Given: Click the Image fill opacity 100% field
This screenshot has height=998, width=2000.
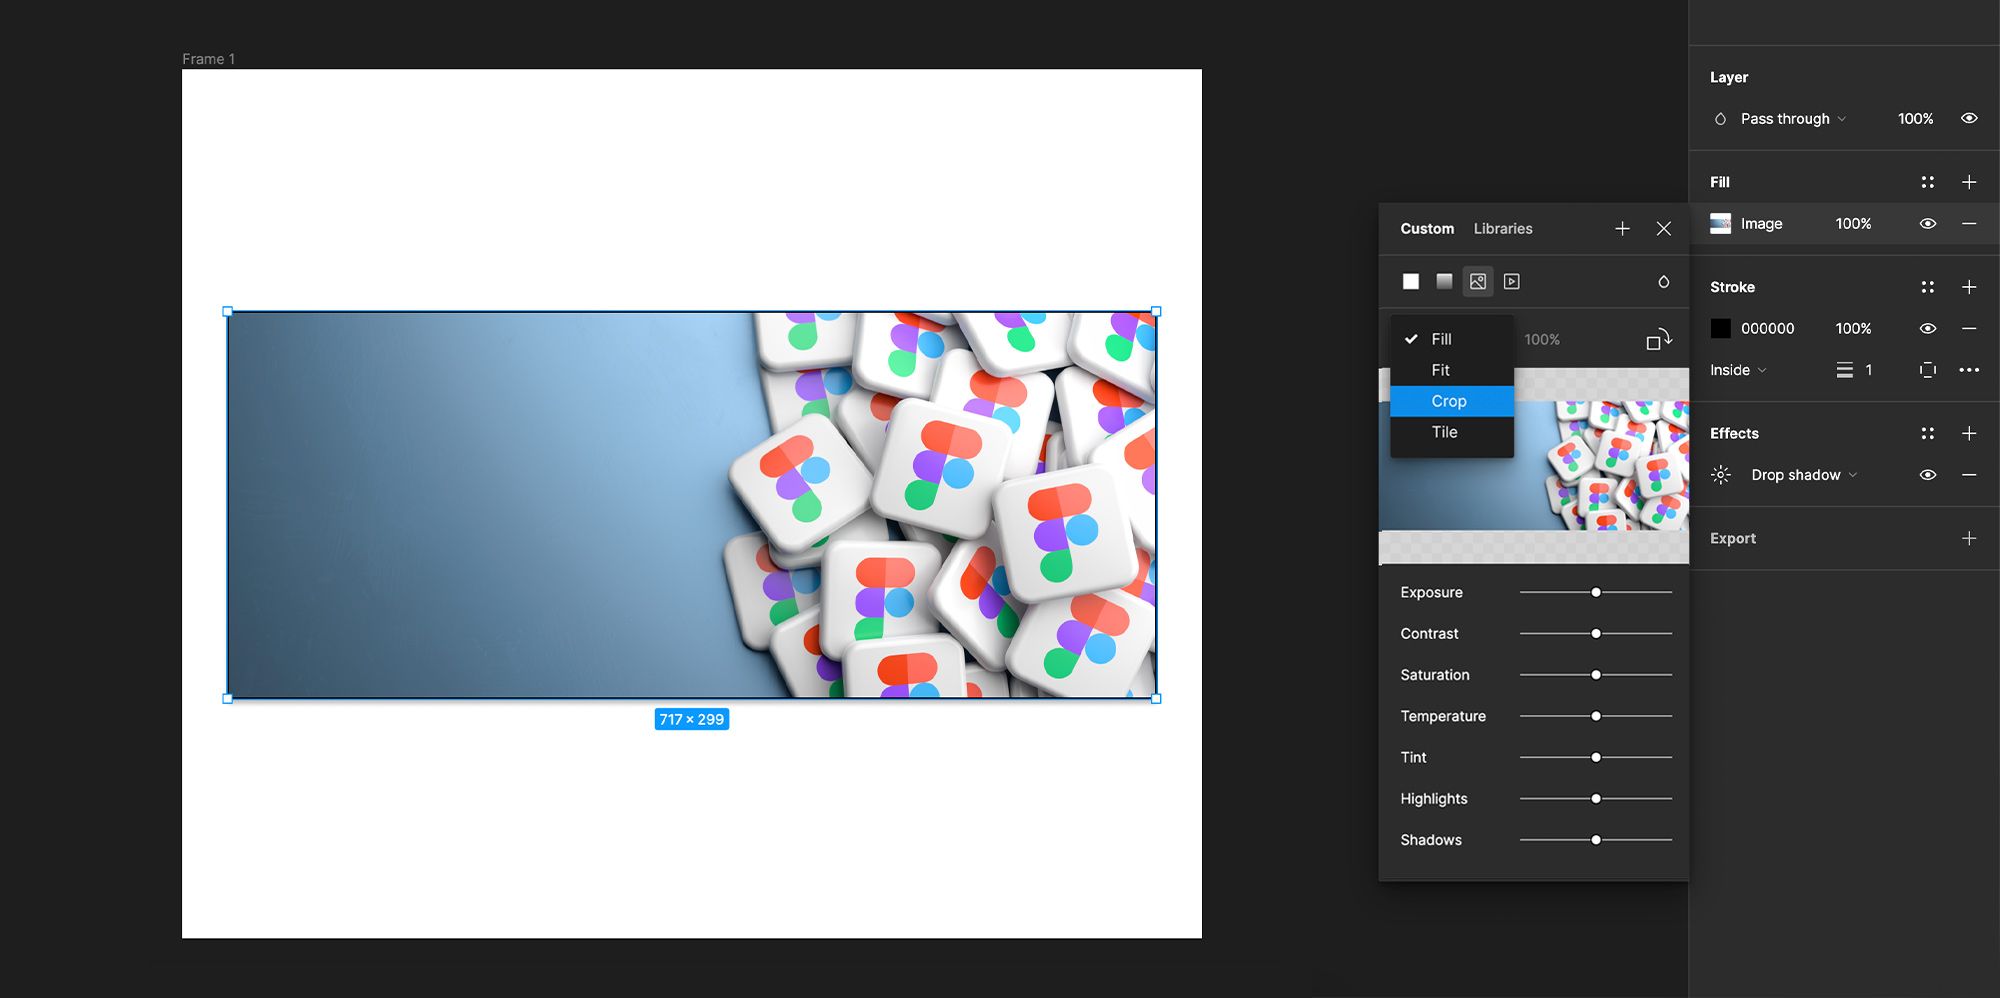Looking at the screenshot, I should tap(1853, 224).
